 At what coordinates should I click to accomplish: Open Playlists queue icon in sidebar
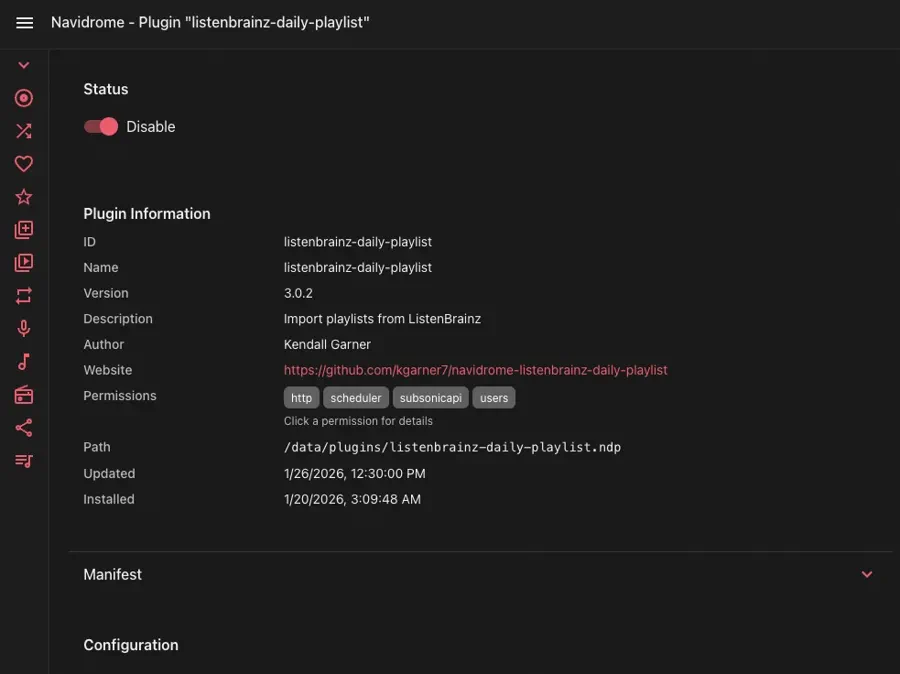pyautogui.click(x=24, y=461)
